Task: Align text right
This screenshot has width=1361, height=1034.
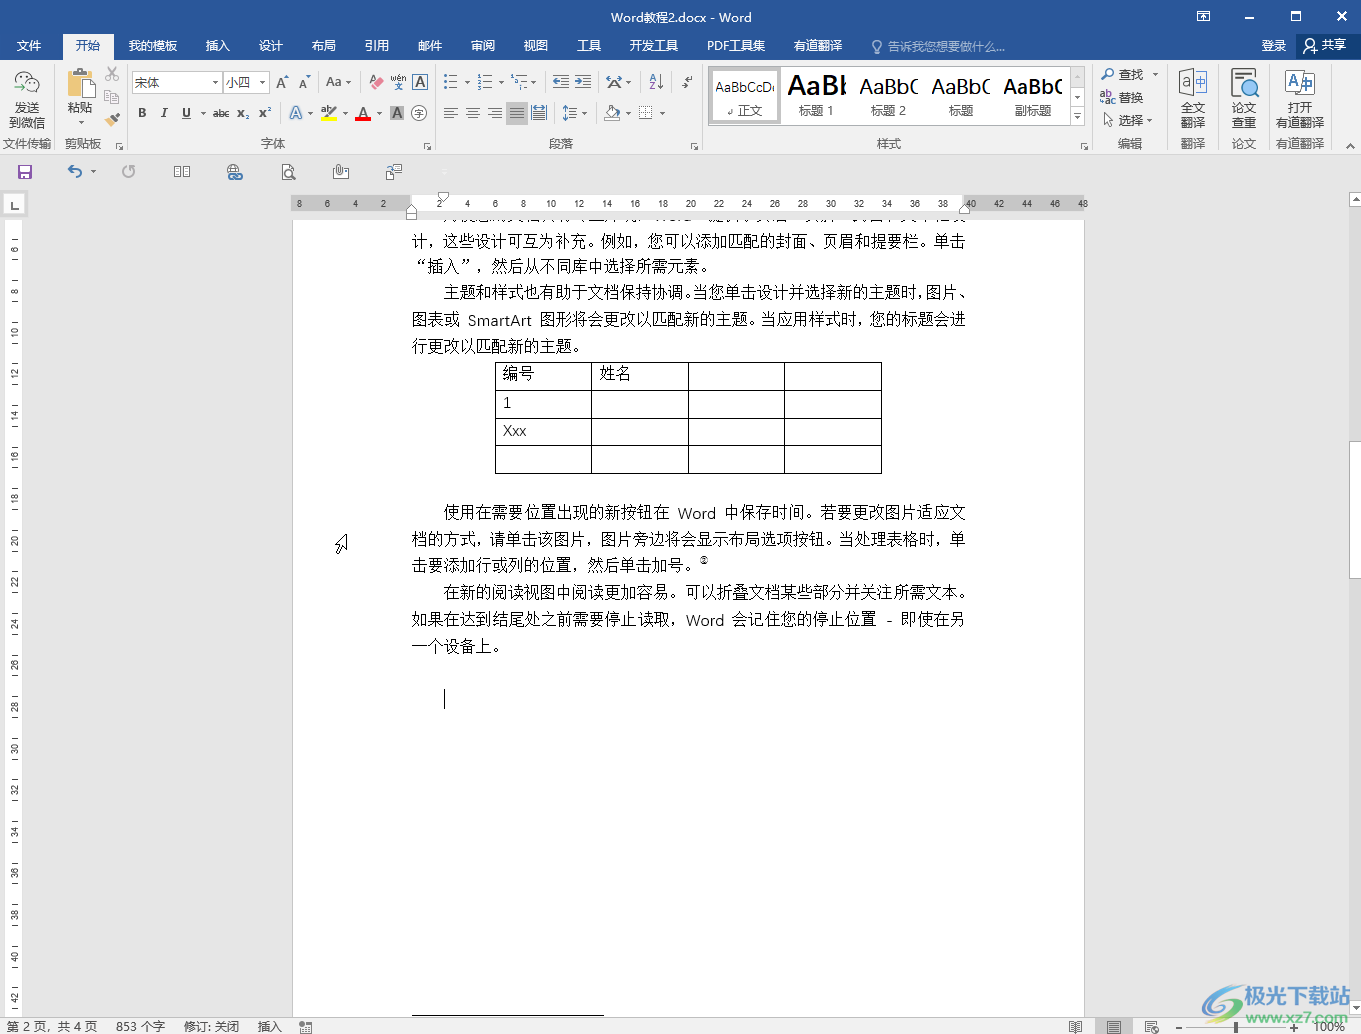Action: click(495, 113)
